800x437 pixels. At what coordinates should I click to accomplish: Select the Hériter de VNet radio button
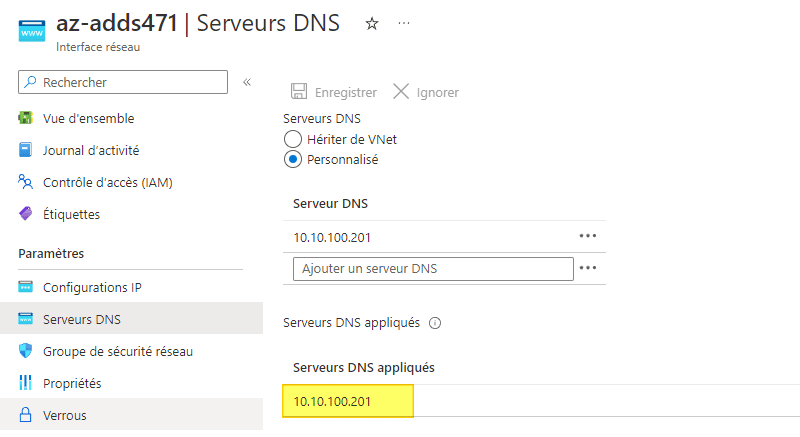(293, 139)
